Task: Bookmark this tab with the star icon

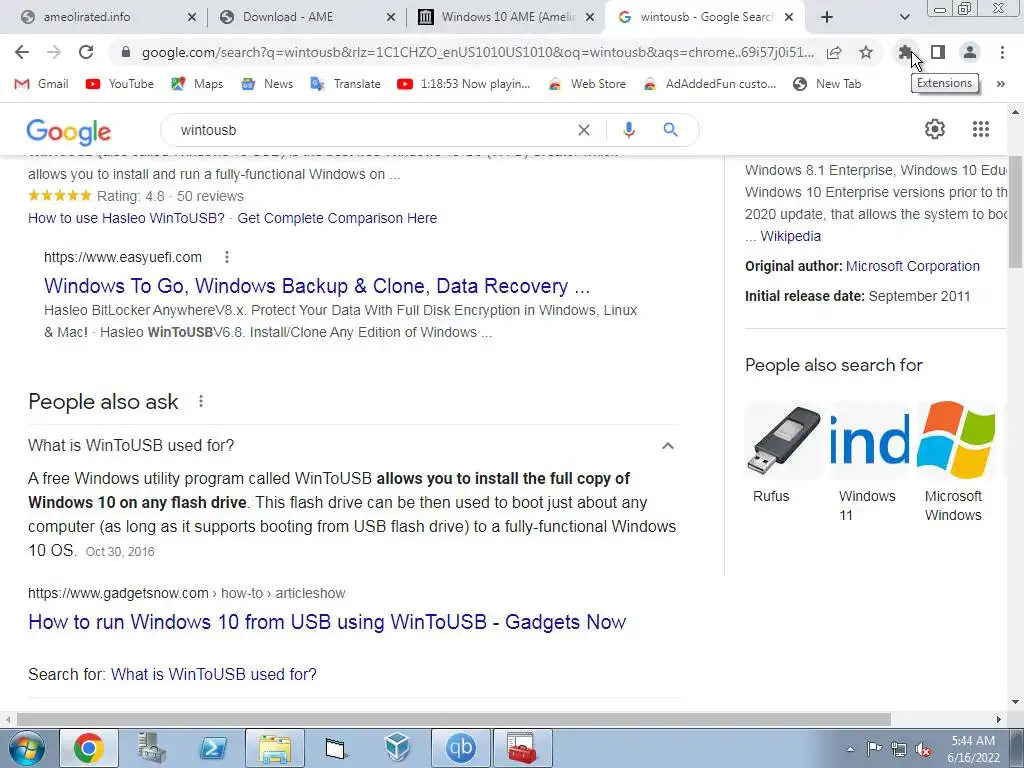Action: tap(866, 52)
